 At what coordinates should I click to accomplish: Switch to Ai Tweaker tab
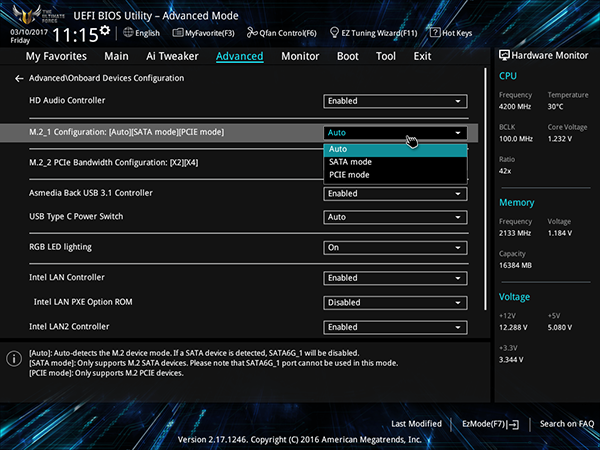(172, 56)
